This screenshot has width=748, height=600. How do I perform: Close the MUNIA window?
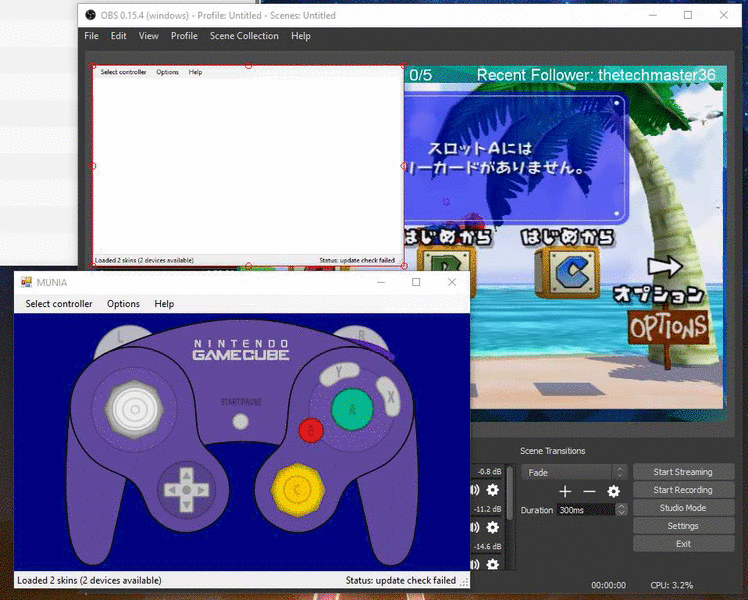click(452, 282)
